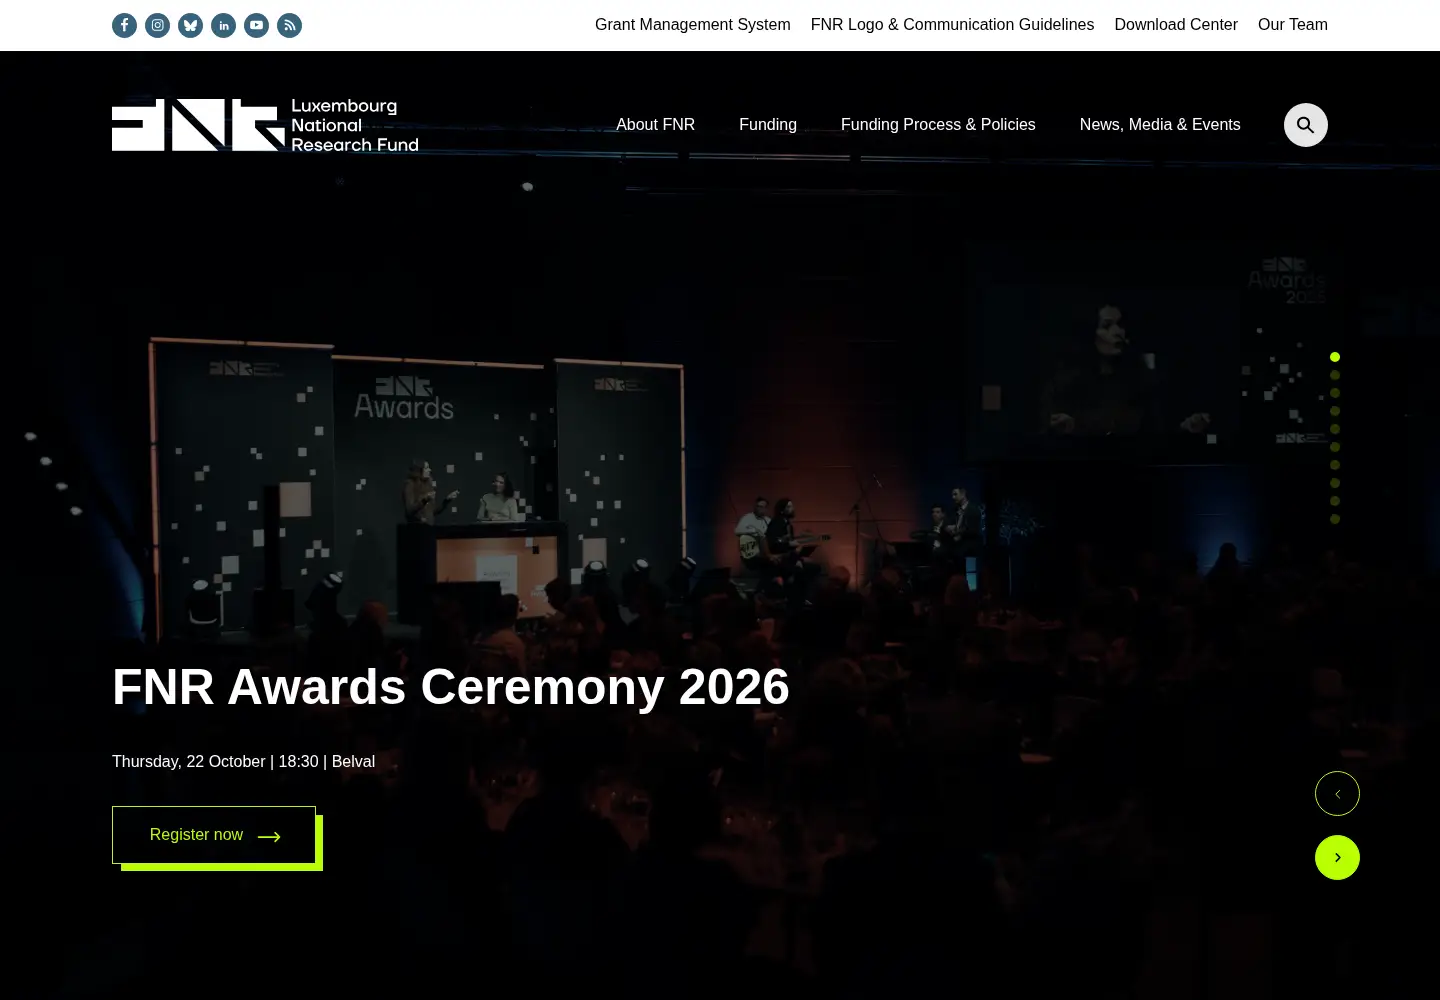Open the Our Team link
This screenshot has width=1440, height=1000.
coord(1293,25)
